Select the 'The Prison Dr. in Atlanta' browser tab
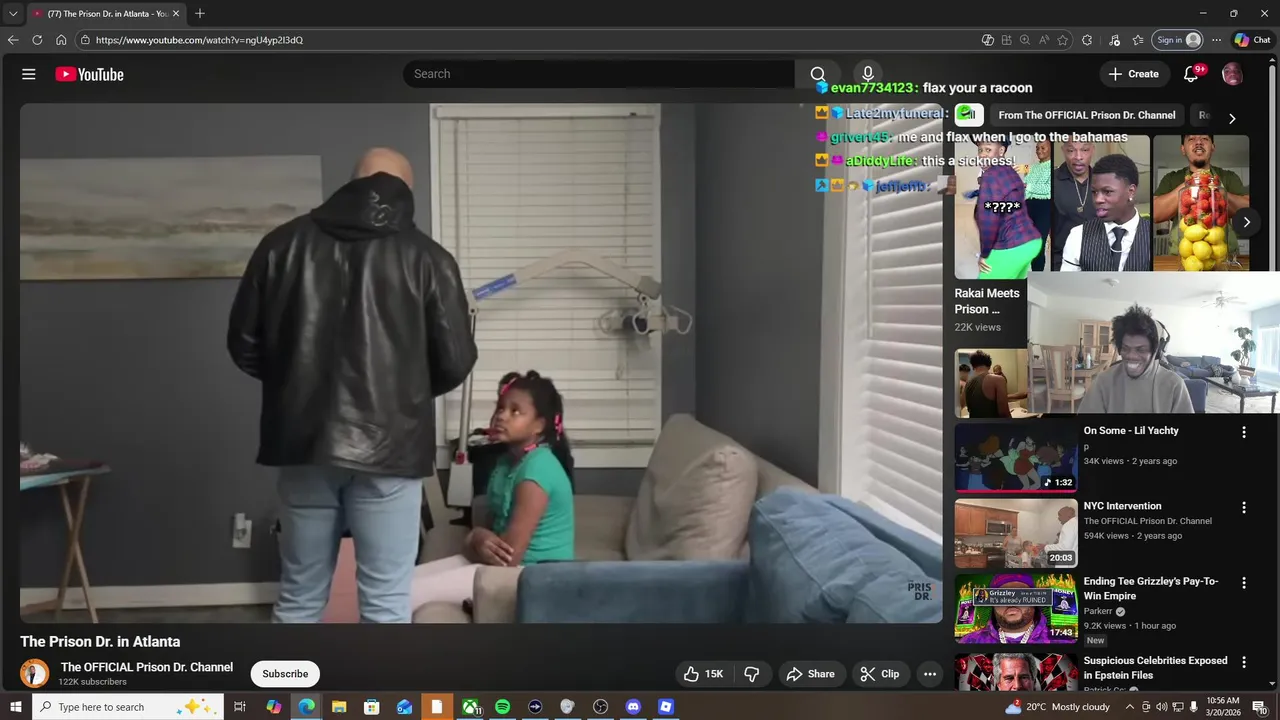 105,14
